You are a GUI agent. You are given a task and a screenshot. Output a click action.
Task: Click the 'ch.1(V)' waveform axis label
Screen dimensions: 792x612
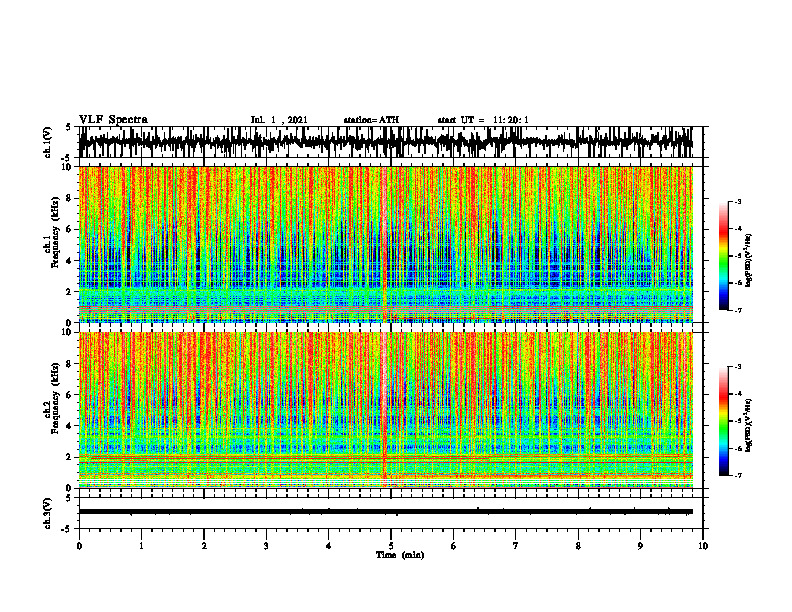click(x=47, y=142)
